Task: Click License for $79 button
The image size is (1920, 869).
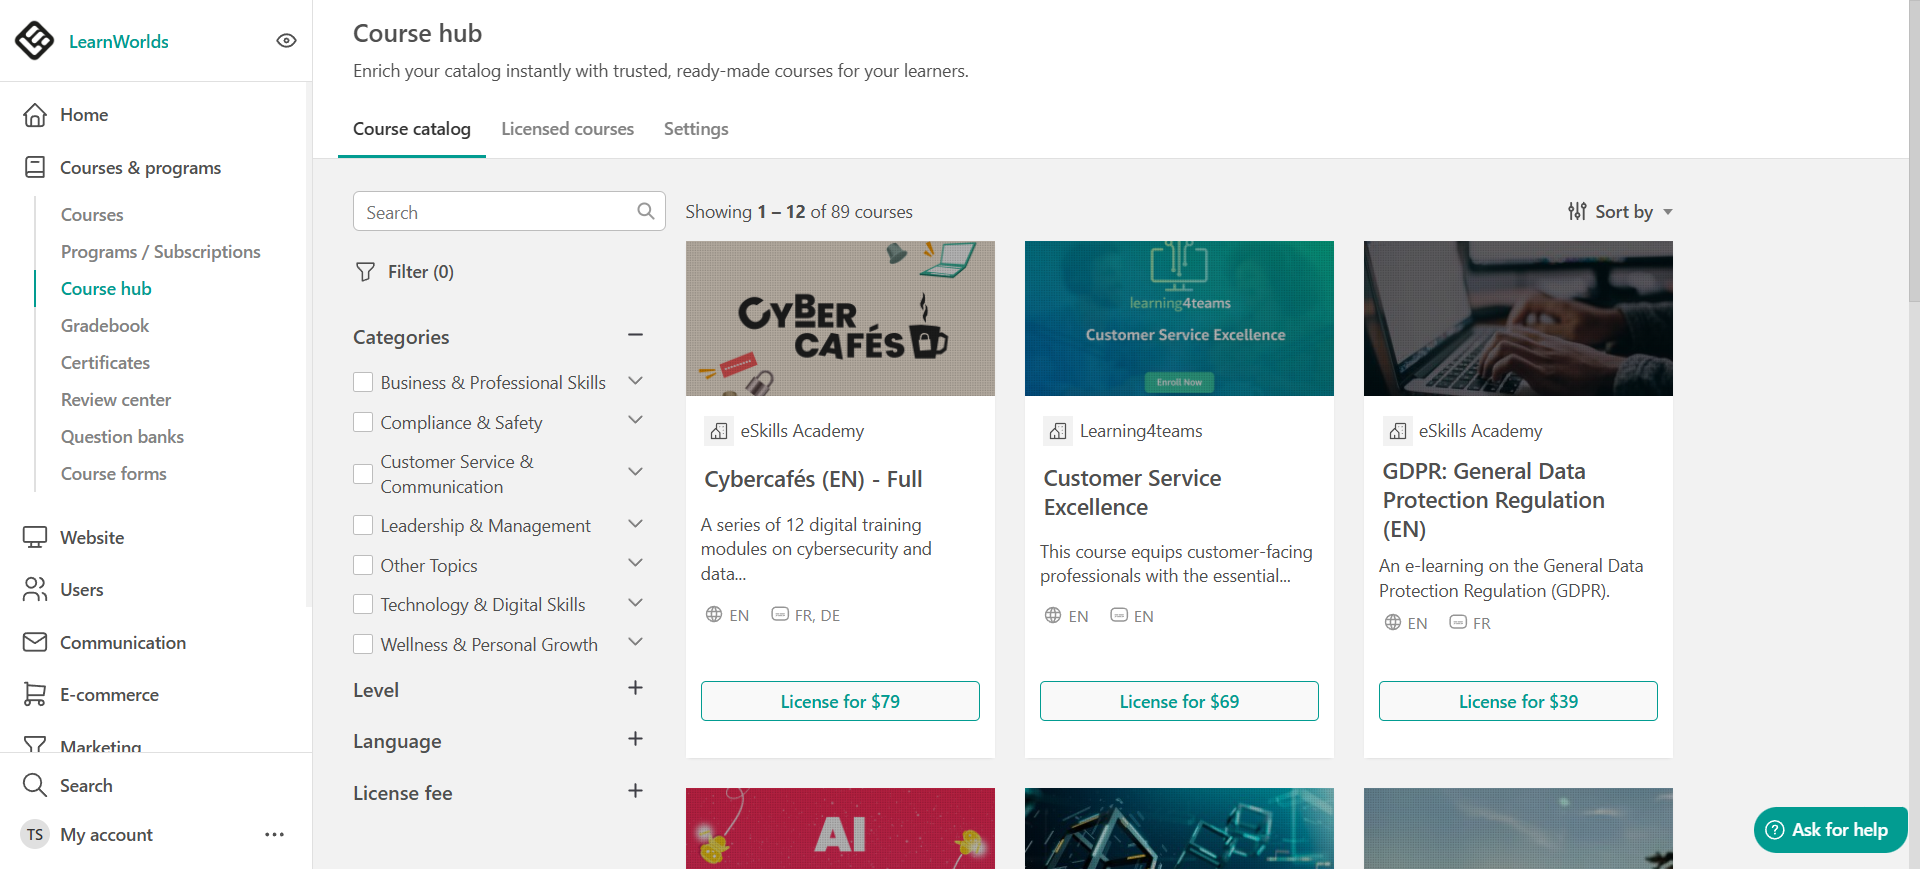Action: 840,701
